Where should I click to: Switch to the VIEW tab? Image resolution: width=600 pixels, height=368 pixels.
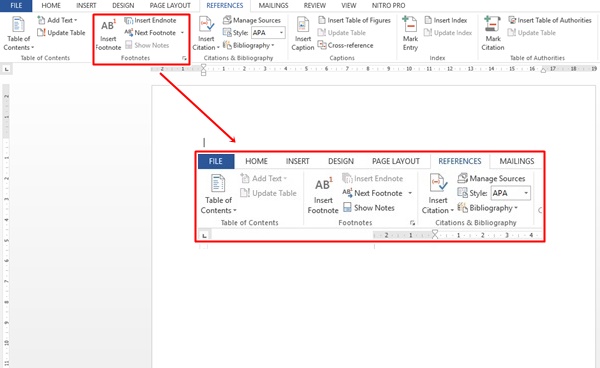point(348,5)
